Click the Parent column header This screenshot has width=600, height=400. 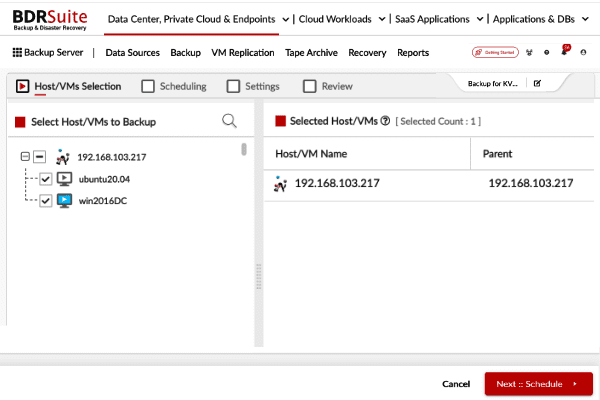pyautogui.click(x=497, y=153)
